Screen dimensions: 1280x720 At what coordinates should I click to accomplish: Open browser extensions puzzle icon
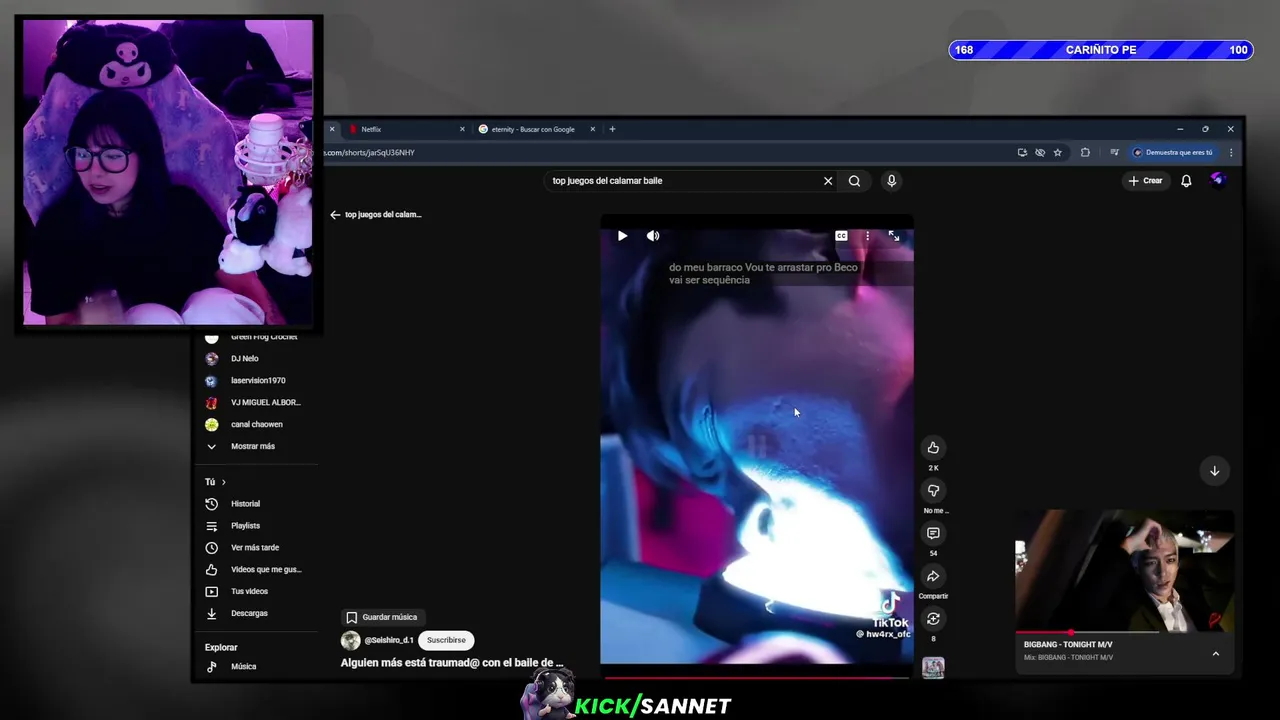coord(1085,153)
